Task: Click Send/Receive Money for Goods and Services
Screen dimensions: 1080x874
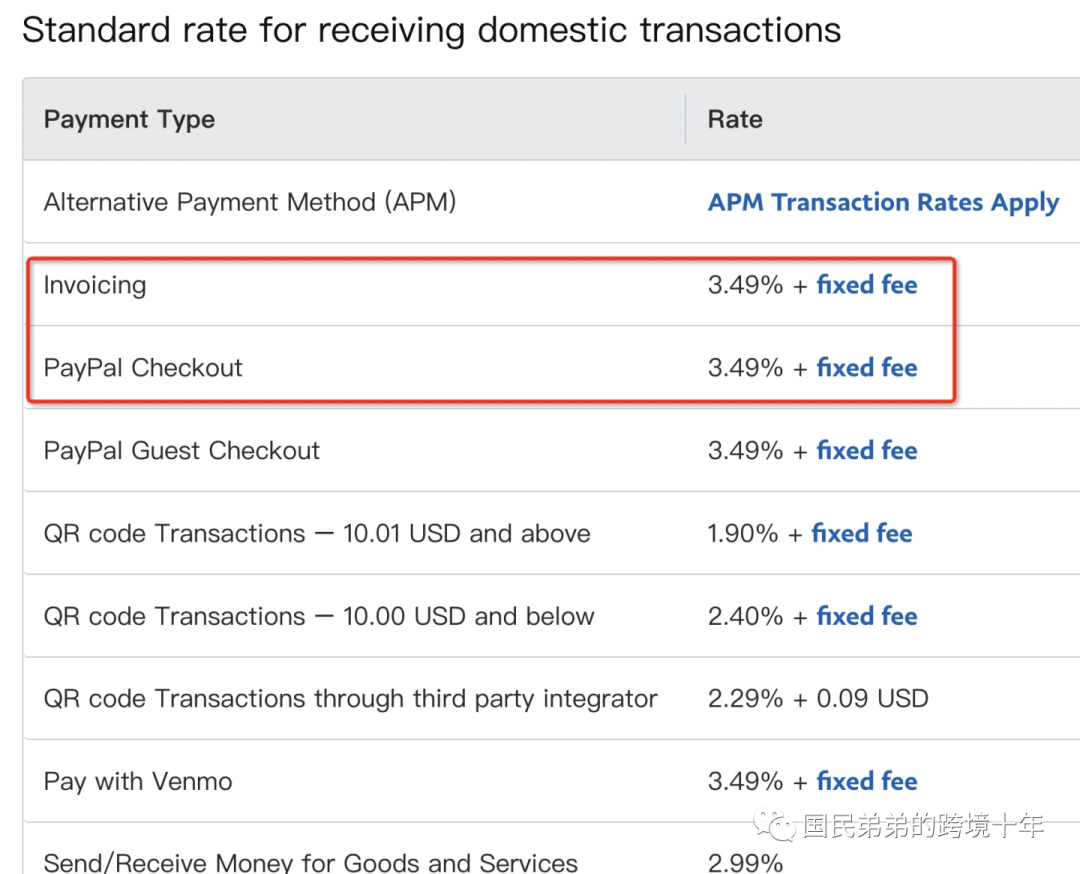Action: 310,862
